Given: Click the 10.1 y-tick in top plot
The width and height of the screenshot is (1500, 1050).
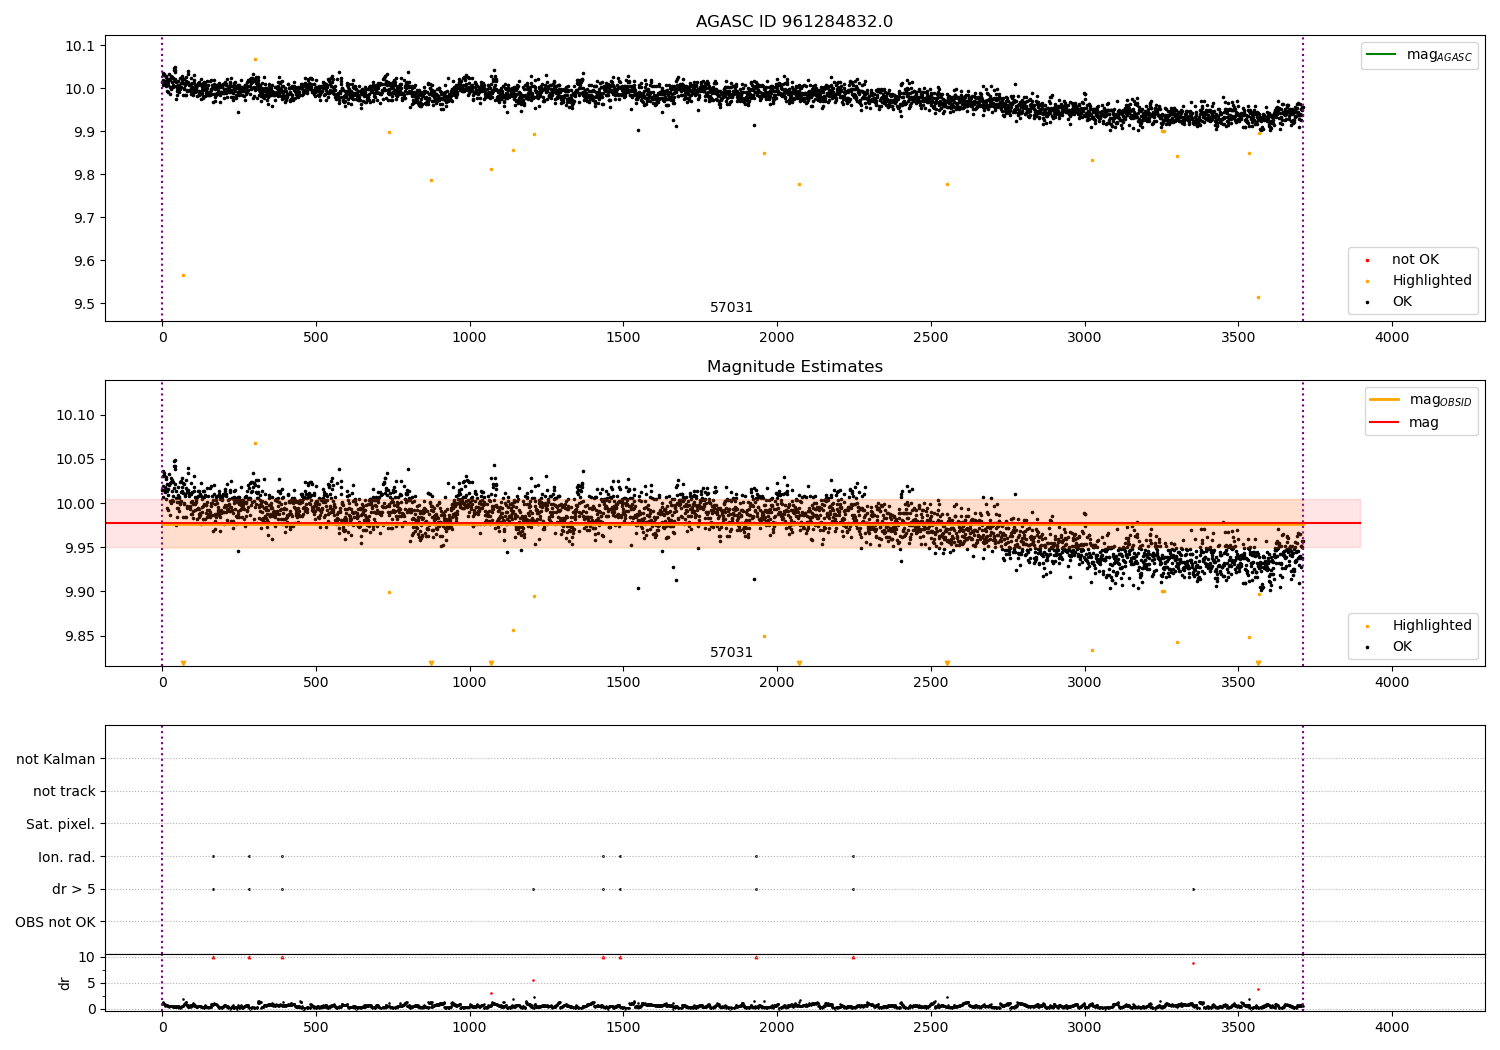Looking at the screenshot, I should tap(80, 46).
